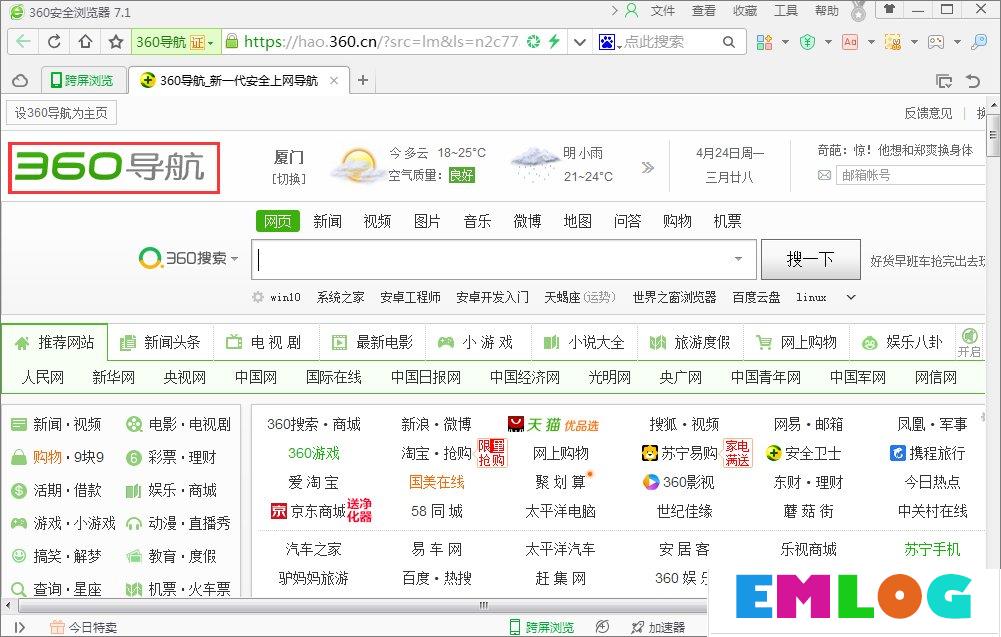Click the medal icon in title bar

[x=859, y=11]
